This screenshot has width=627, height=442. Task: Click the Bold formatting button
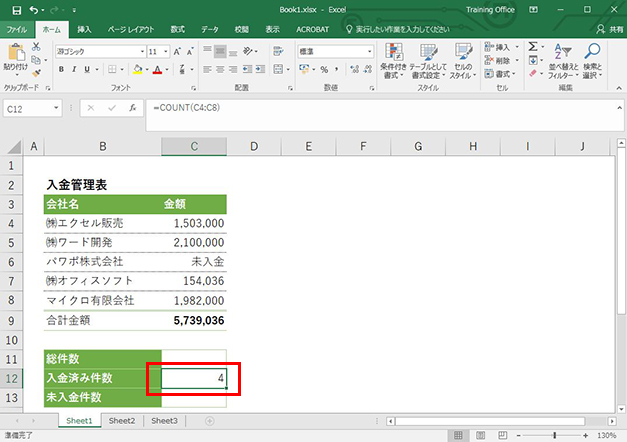click(x=61, y=69)
